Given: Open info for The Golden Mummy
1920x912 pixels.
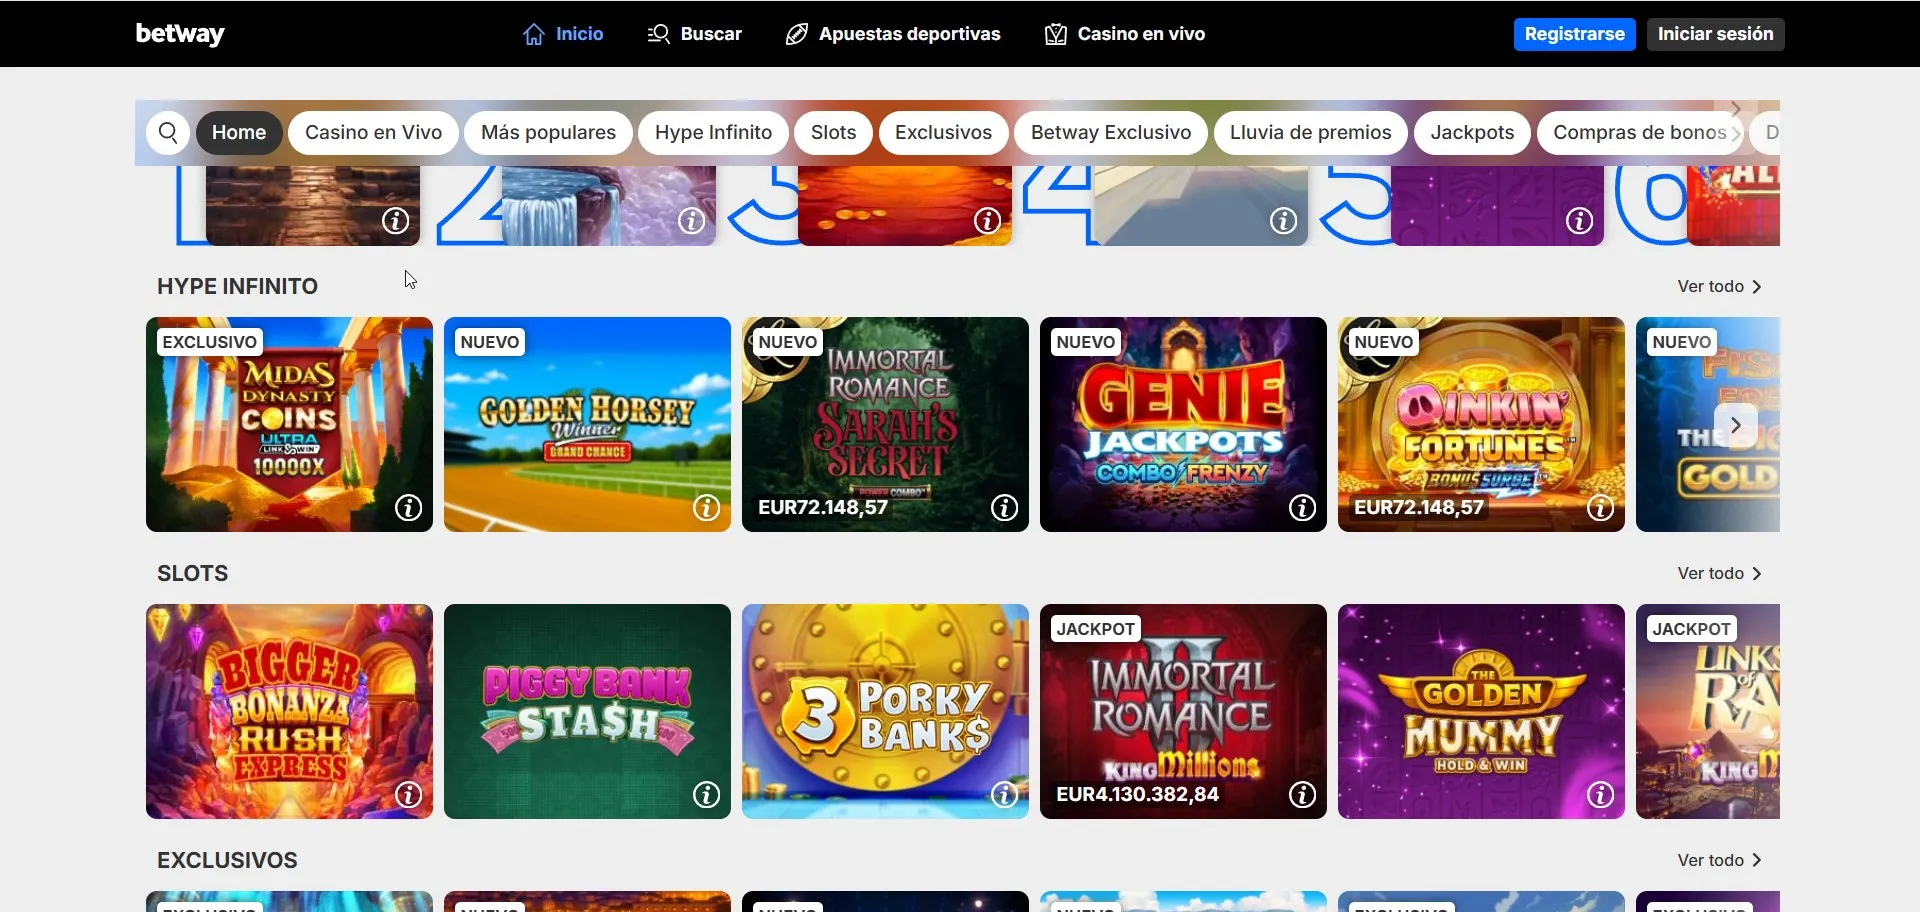Looking at the screenshot, I should click(1600, 795).
